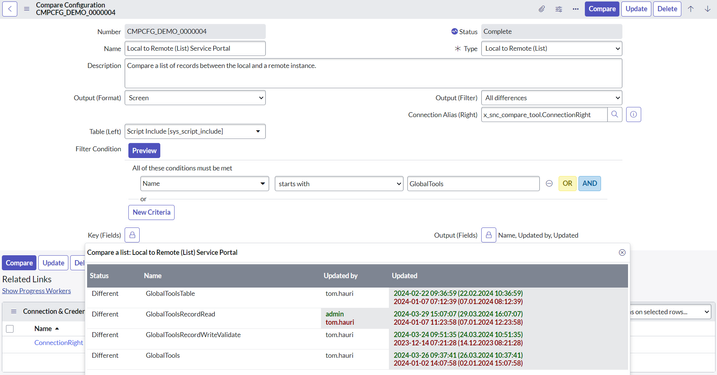The image size is (717, 375).
Task: Remove the Name starts with condition
Action: click(549, 183)
